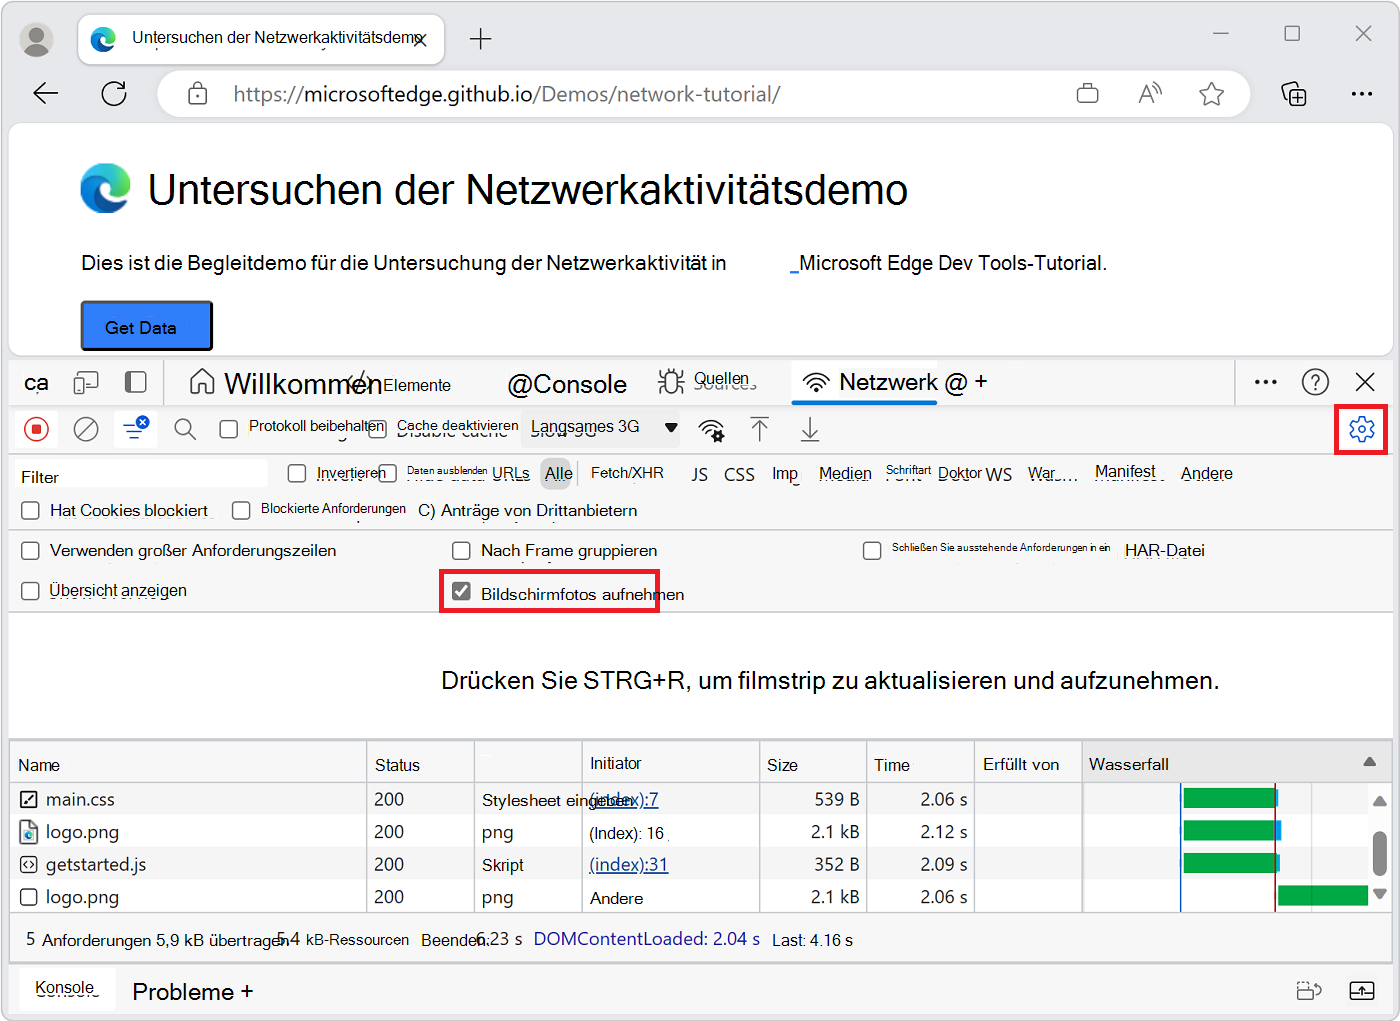Enable the Protokoll beibehalten checkbox

pos(228,428)
